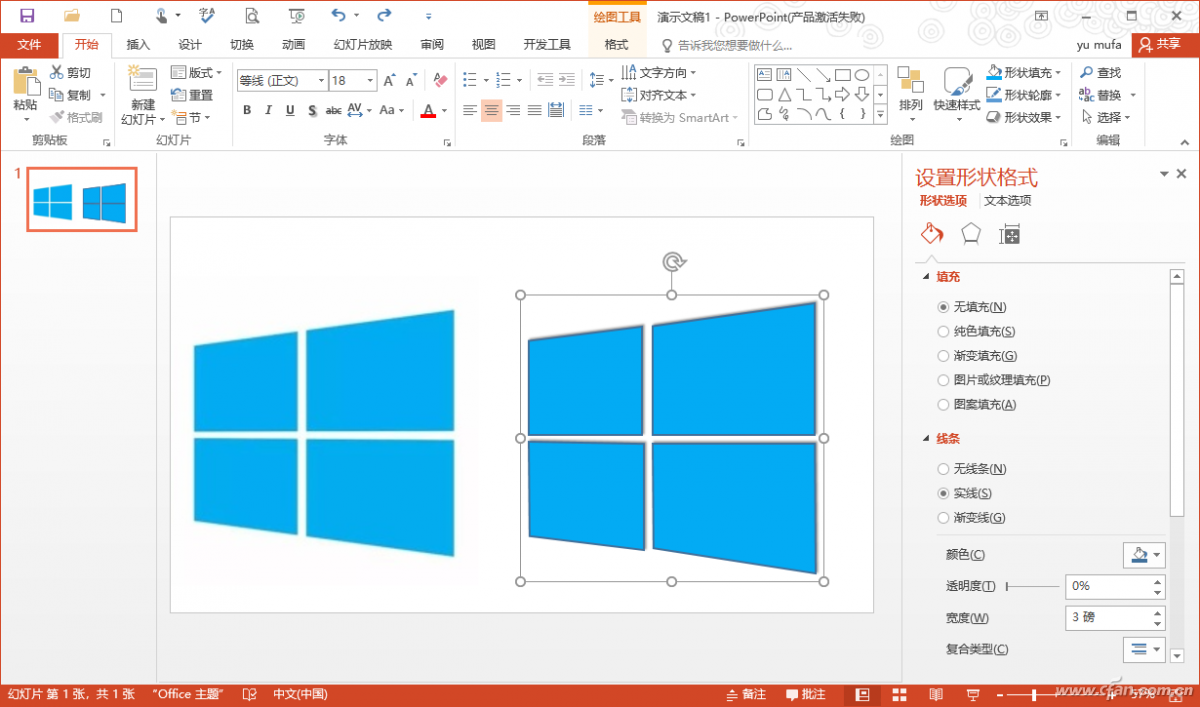Select the rectangle shape in shapes gallery
This screenshot has width=1200, height=707.
click(x=842, y=75)
